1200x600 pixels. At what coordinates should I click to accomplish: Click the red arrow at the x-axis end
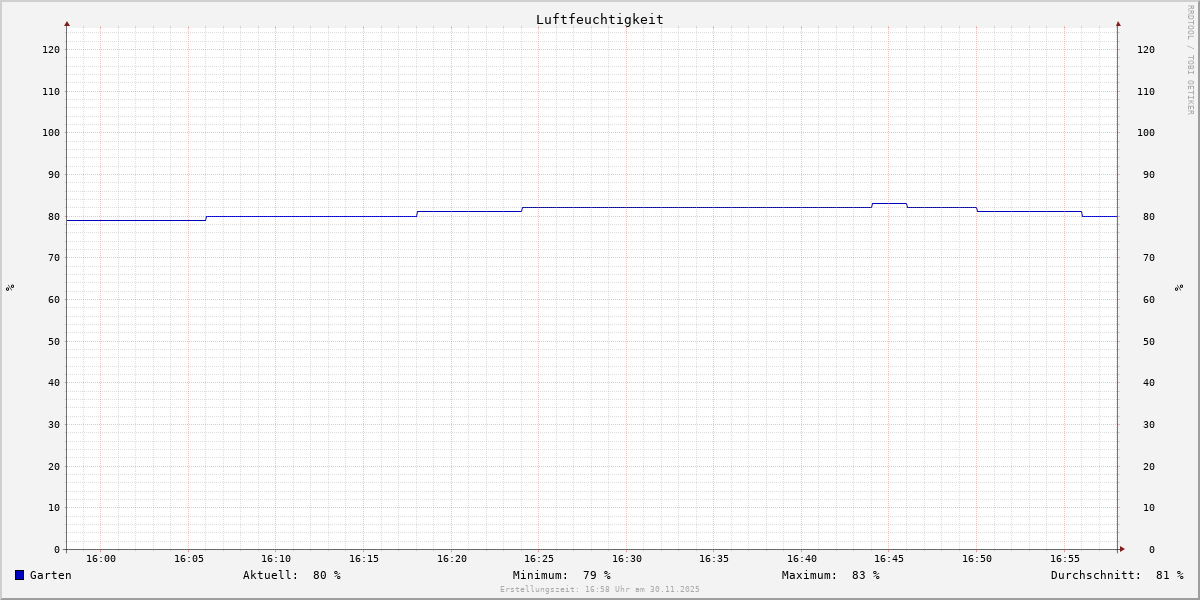tap(1122, 549)
